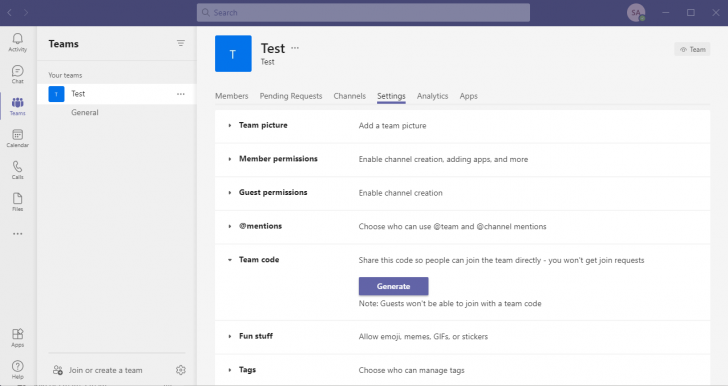Click the Join or create a team icon
728x386 pixels.
coord(58,370)
